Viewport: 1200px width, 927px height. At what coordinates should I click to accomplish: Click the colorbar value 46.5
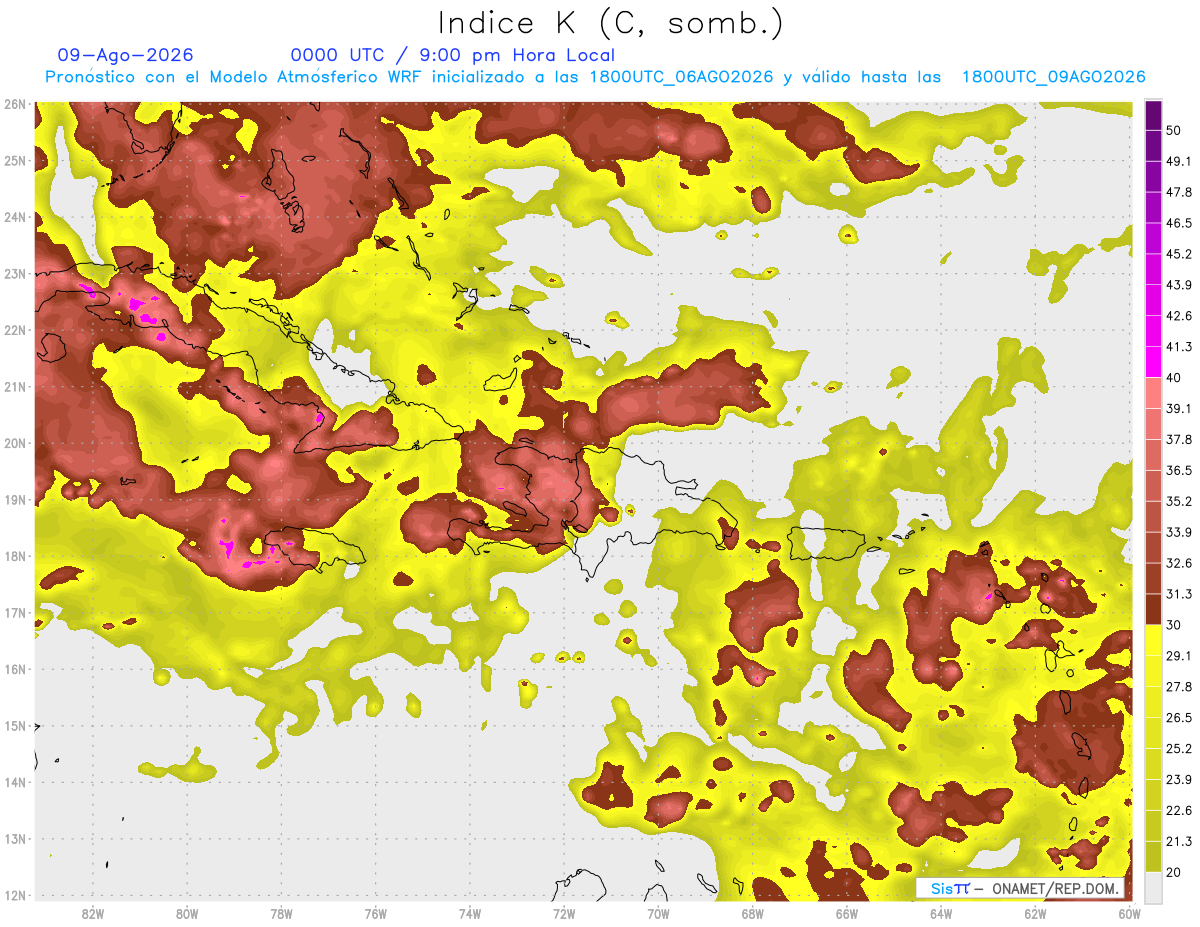1179,223
